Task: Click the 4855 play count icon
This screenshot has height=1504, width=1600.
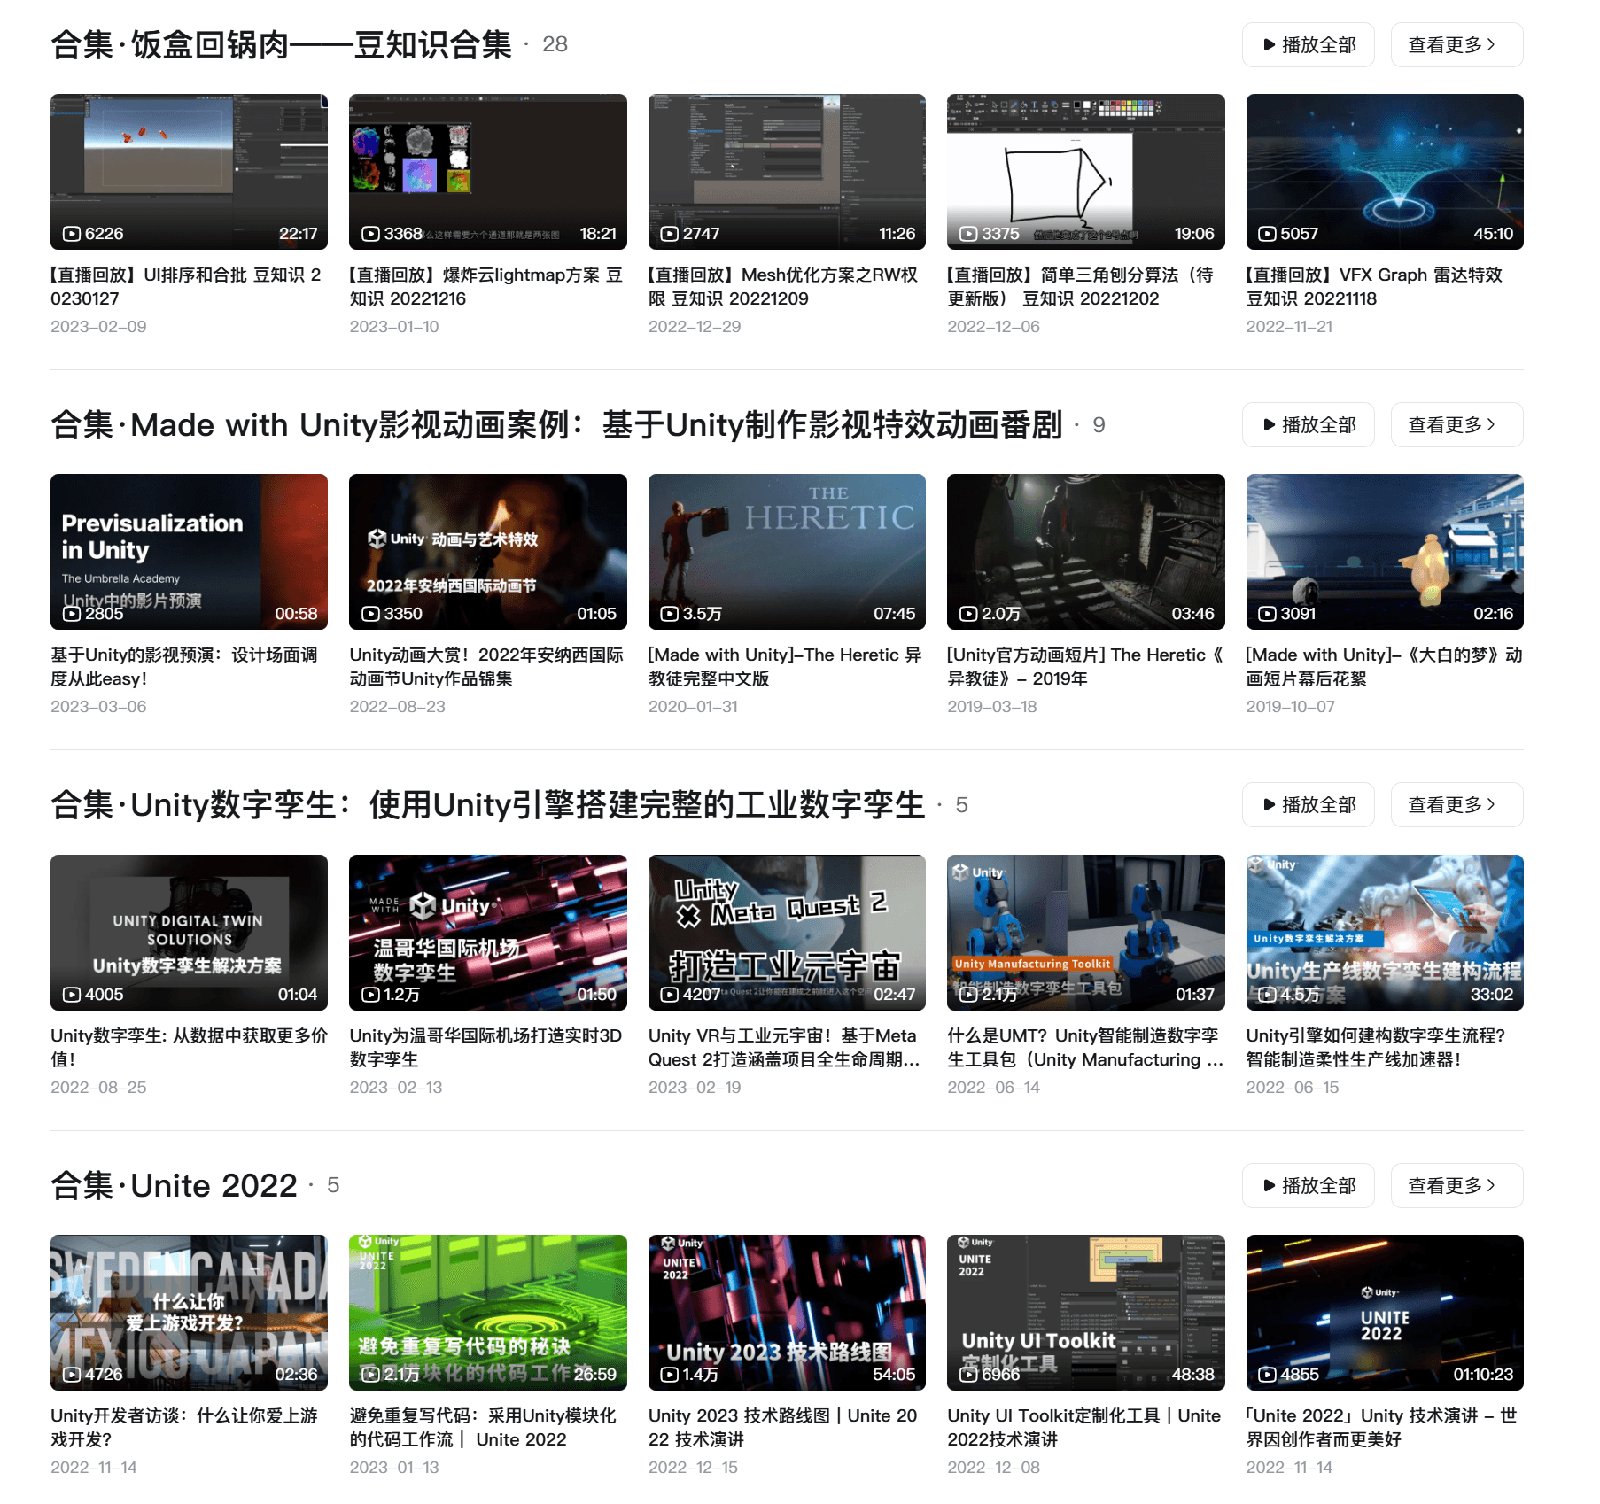Action: click(x=1268, y=1375)
